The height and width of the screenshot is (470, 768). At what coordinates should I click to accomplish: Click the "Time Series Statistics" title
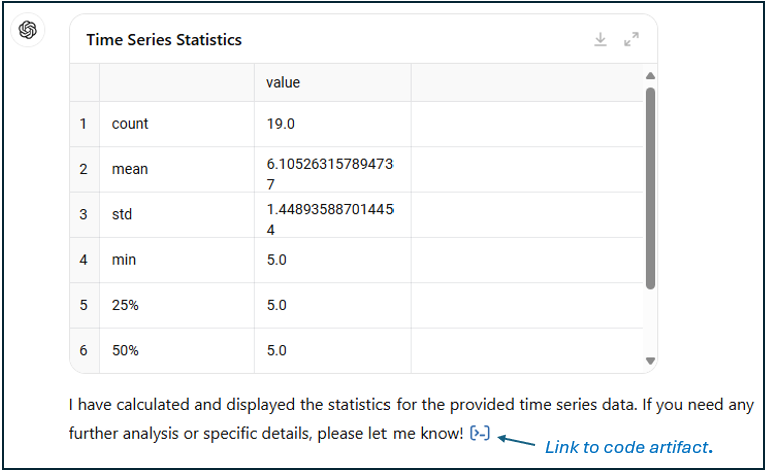pos(164,40)
